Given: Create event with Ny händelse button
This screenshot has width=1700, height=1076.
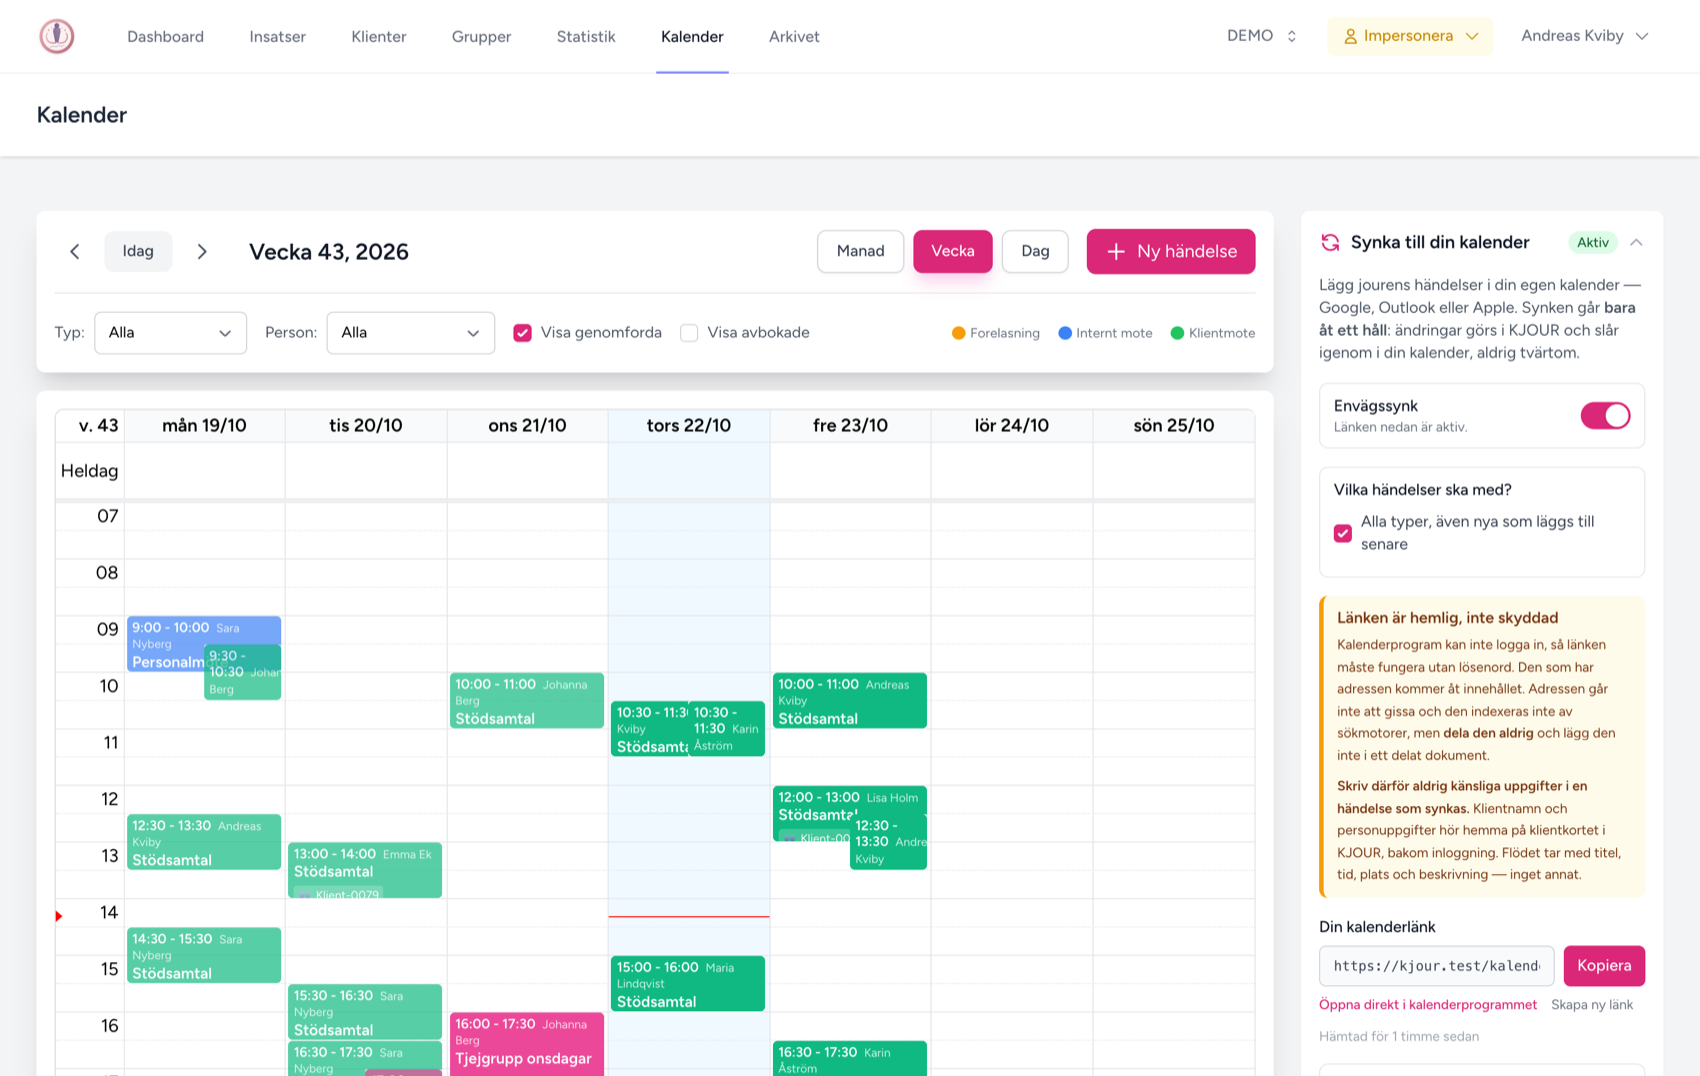Looking at the screenshot, I should coord(1171,251).
